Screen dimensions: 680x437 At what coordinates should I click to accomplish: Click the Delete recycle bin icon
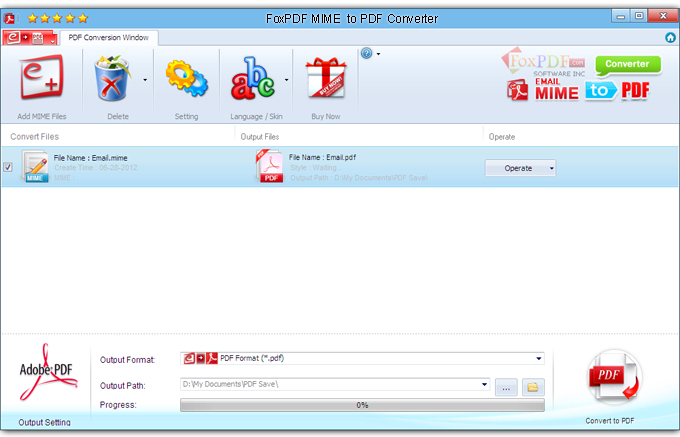112,78
